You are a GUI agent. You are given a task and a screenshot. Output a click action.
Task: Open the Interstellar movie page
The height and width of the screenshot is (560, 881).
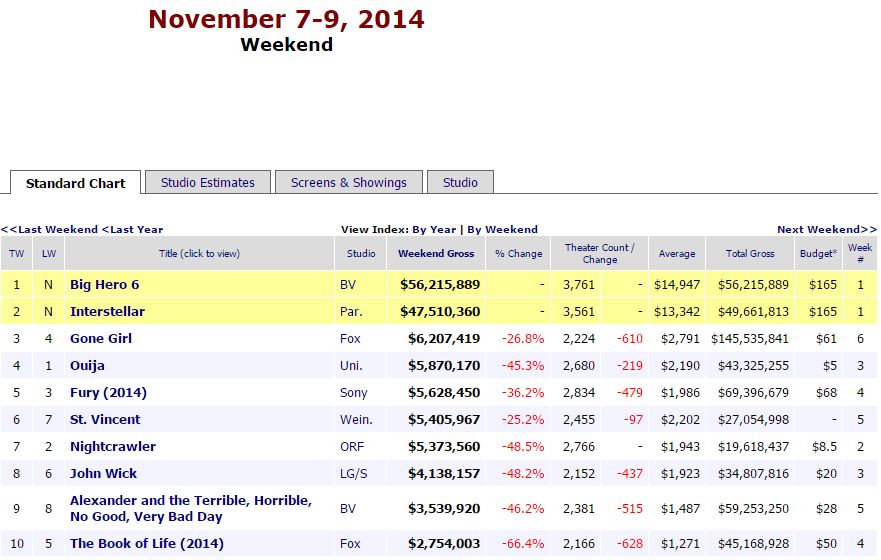(x=107, y=311)
